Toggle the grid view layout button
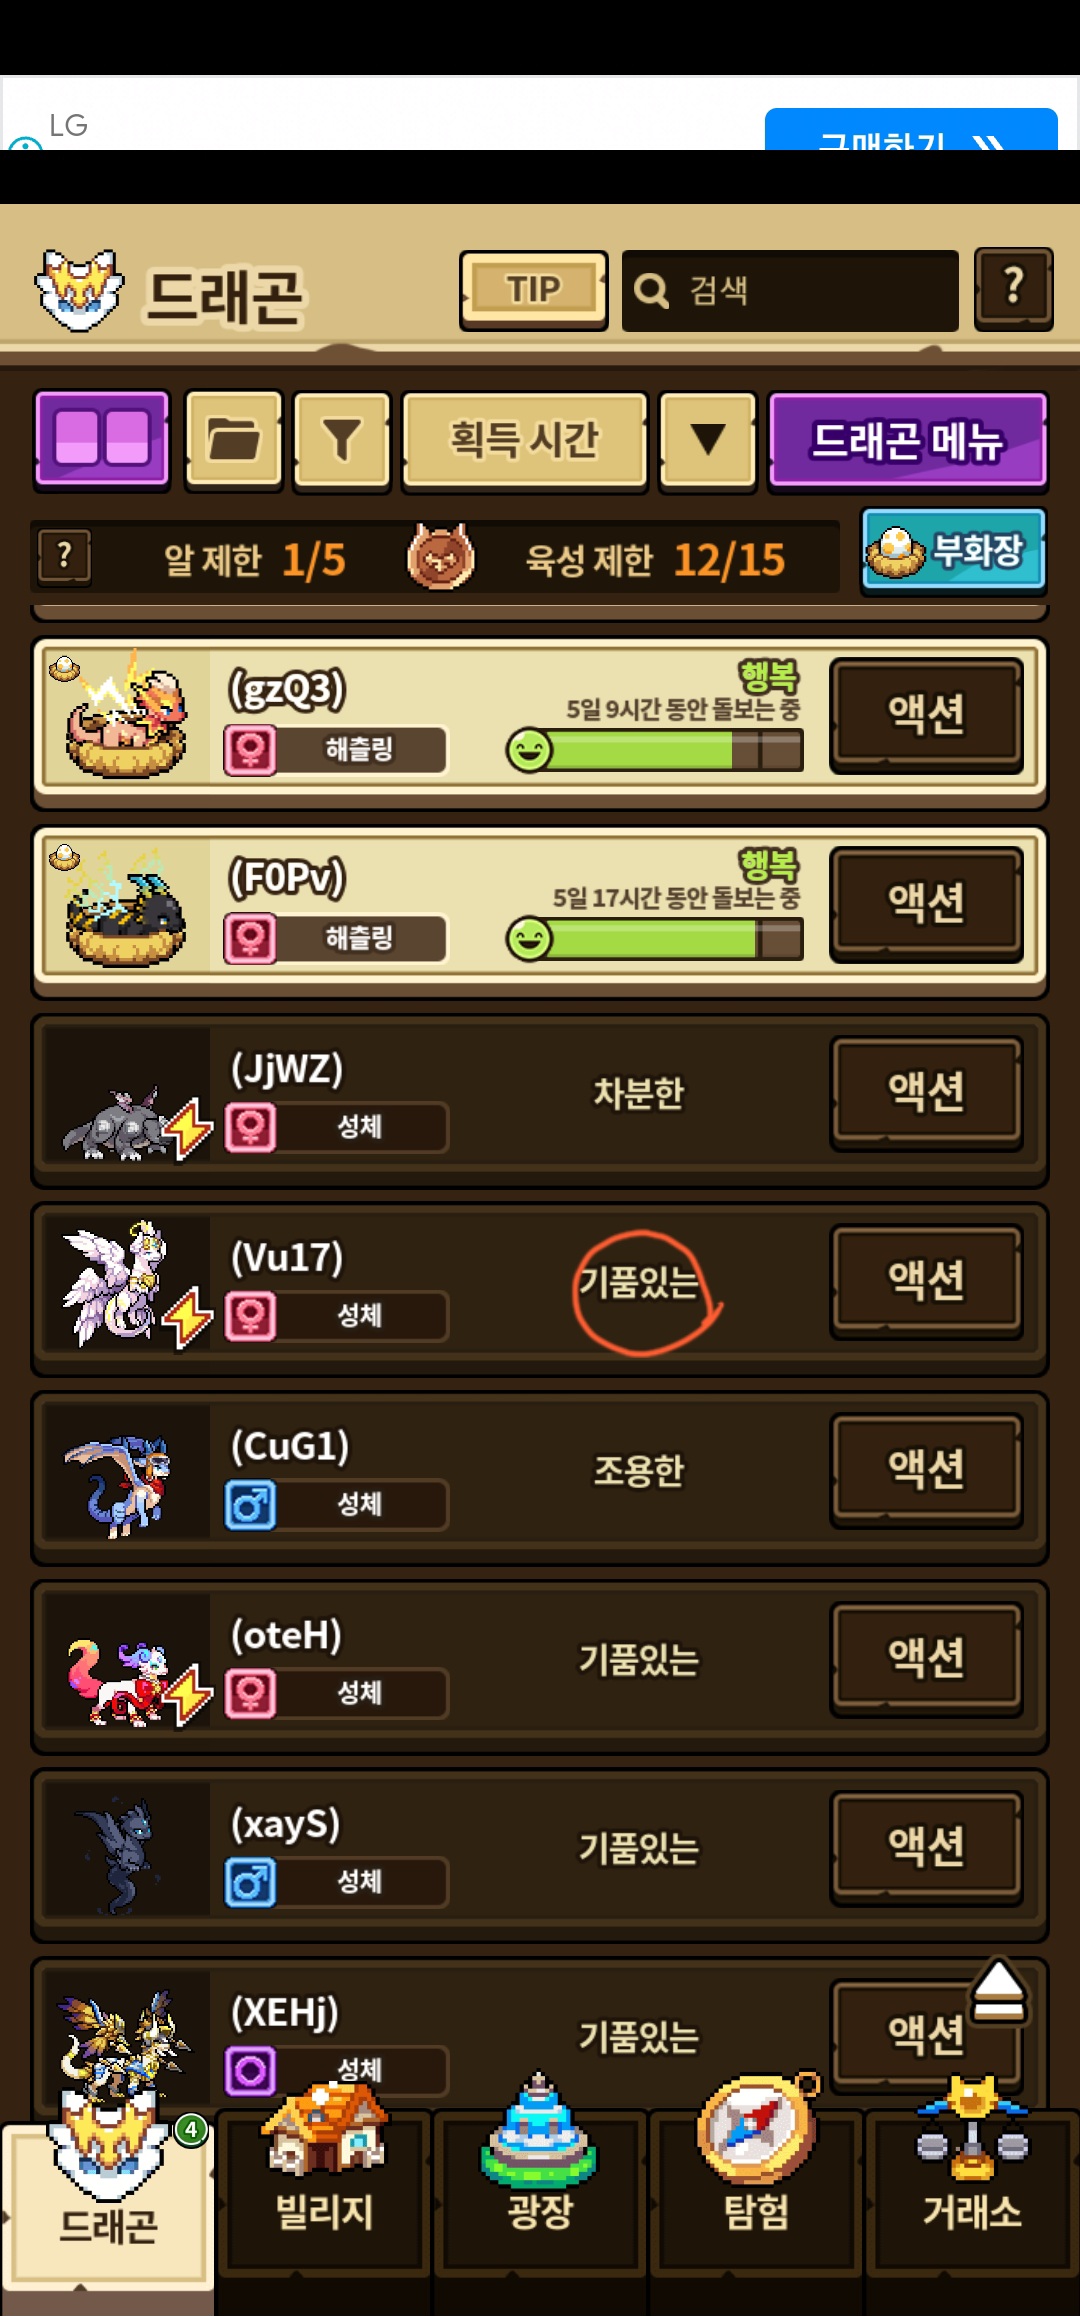The height and width of the screenshot is (2316, 1080). coord(102,440)
